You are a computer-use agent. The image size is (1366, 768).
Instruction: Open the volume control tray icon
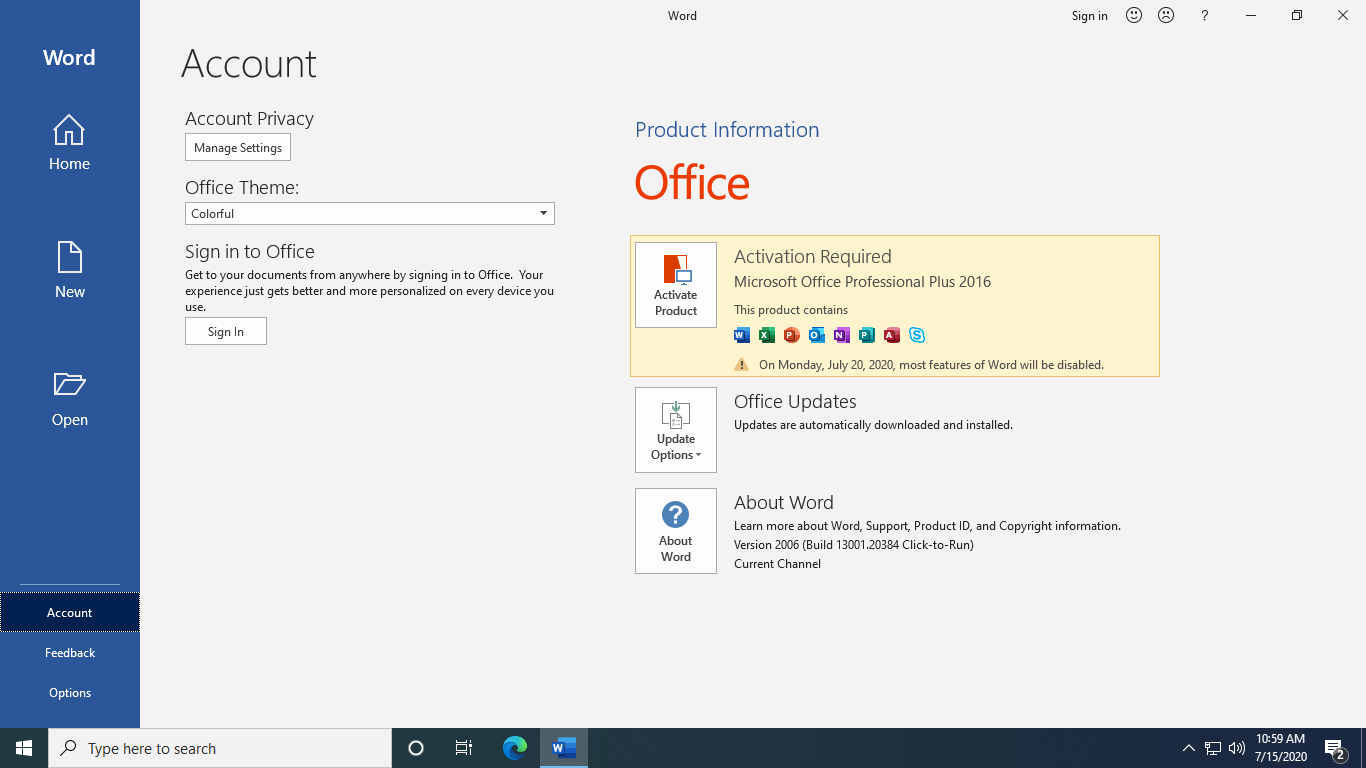click(1237, 748)
